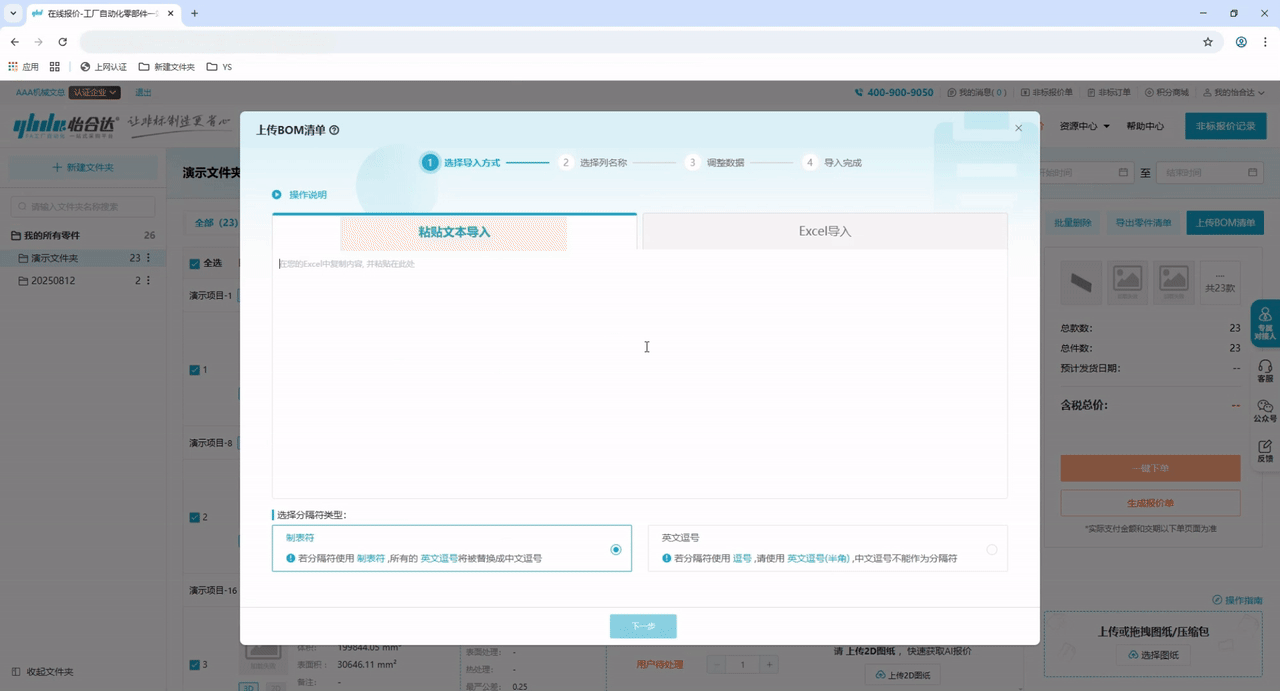Click the 公众号 WeChat sidebar icon
Screen dimensions: 1280x691
[x=1265, y=410]
